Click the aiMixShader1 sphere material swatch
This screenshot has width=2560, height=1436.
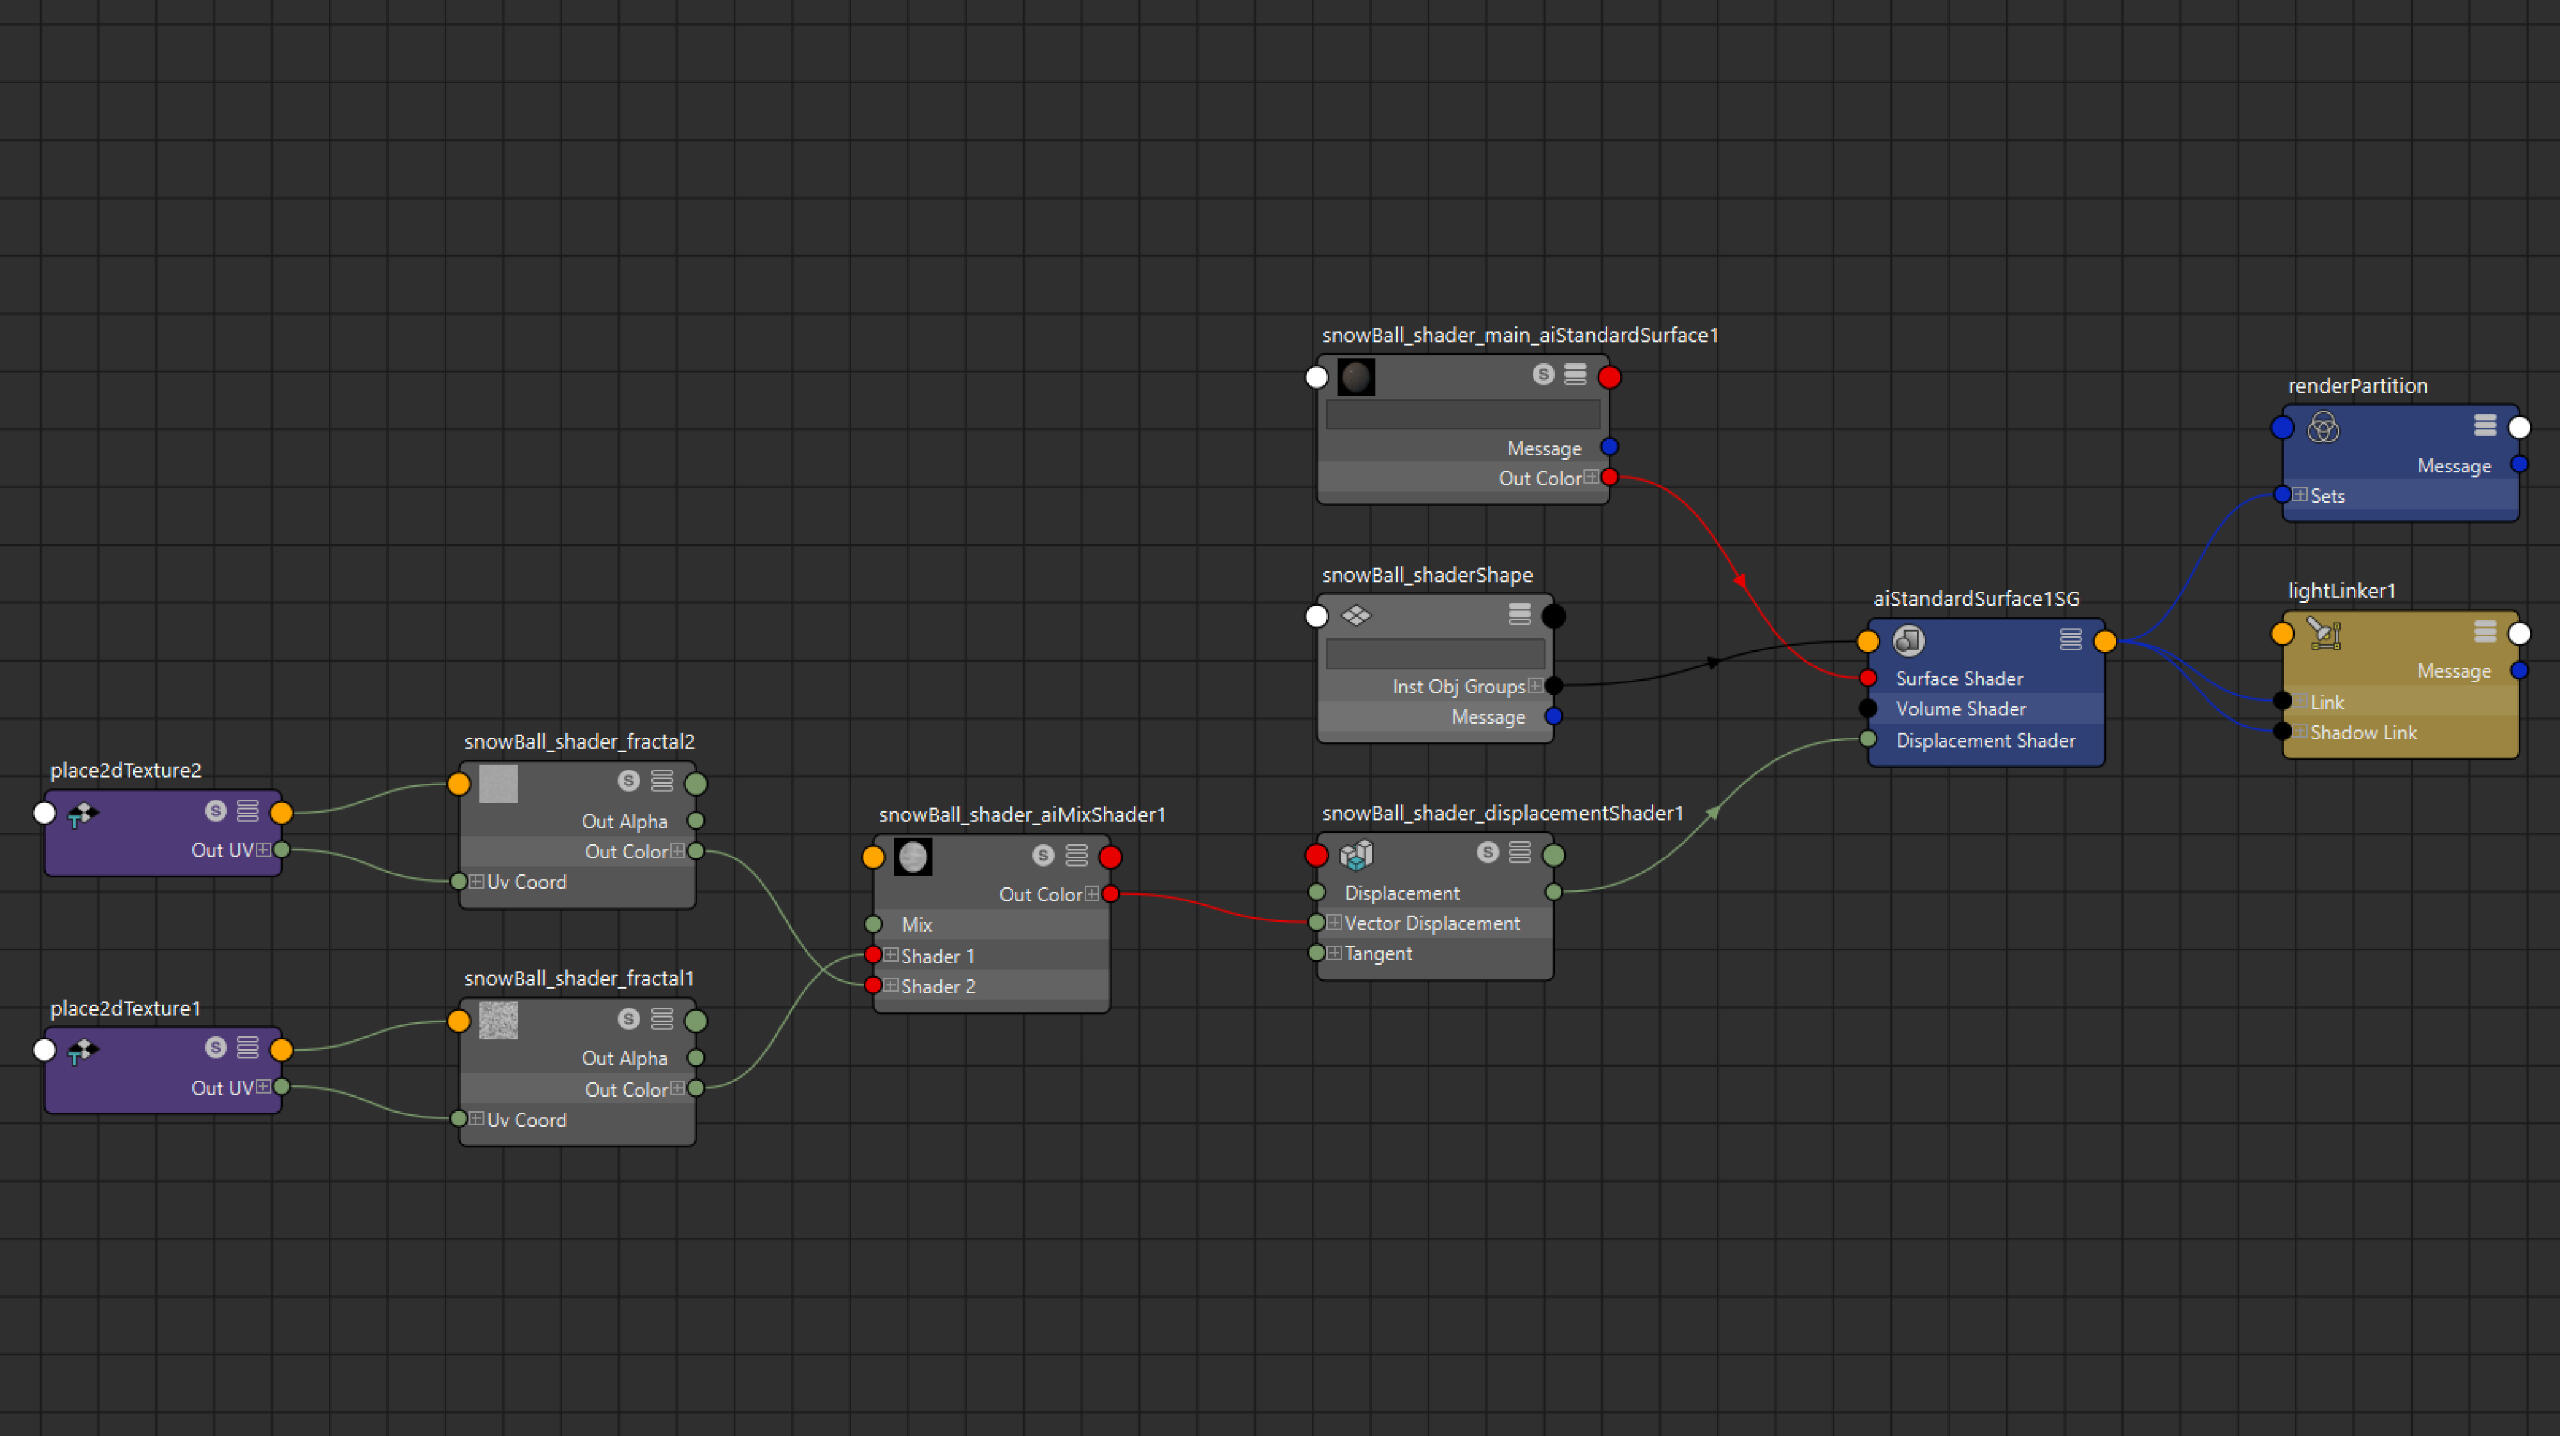click(x=912, y=857)
